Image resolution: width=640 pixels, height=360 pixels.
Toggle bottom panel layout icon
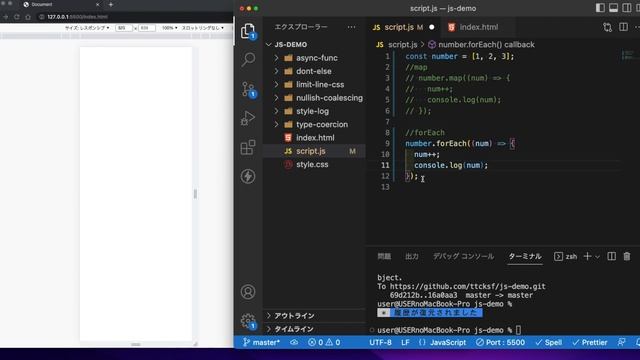pos(613,8)
